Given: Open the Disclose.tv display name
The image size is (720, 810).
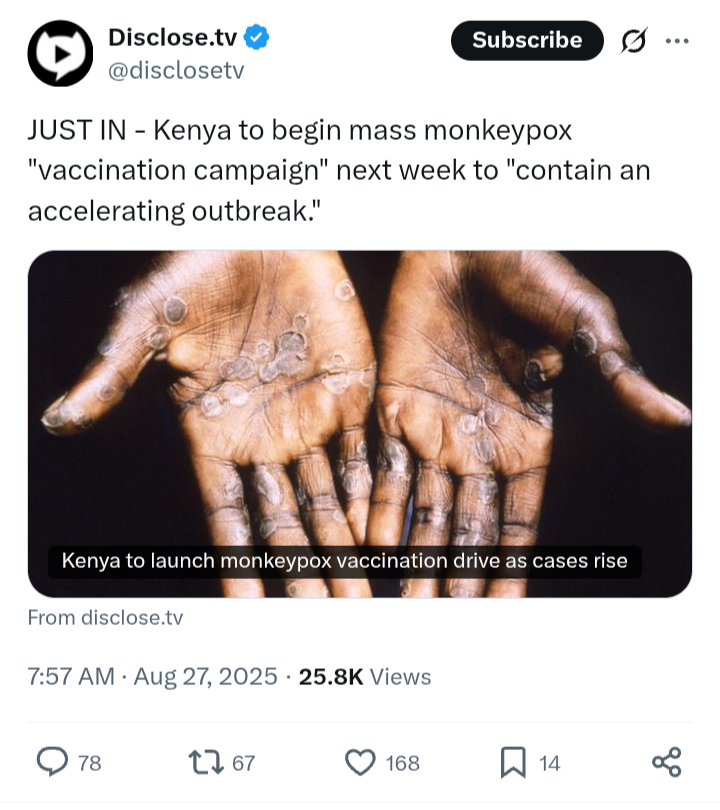Looking at the screenshot, I should point(173,39).
